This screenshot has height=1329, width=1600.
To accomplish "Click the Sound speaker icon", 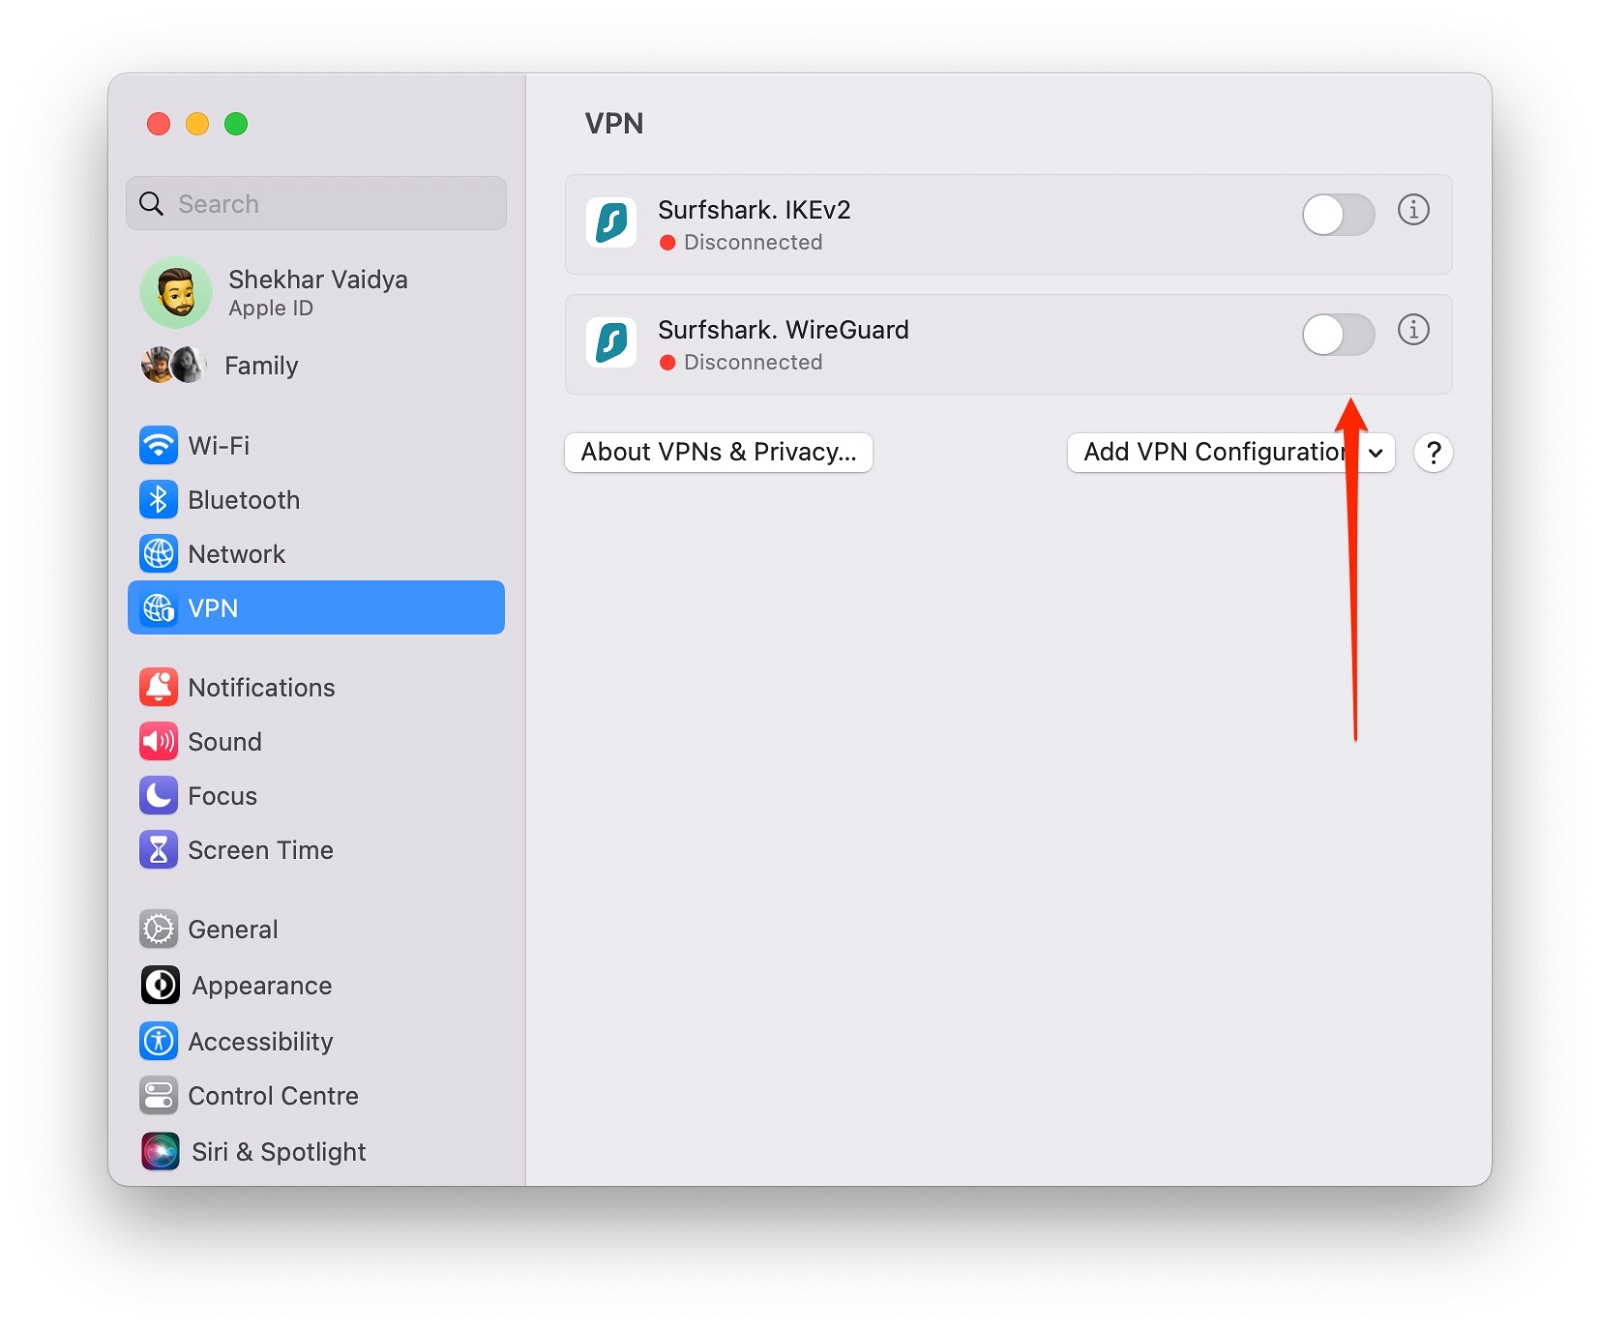I will [x=158, y=742].
